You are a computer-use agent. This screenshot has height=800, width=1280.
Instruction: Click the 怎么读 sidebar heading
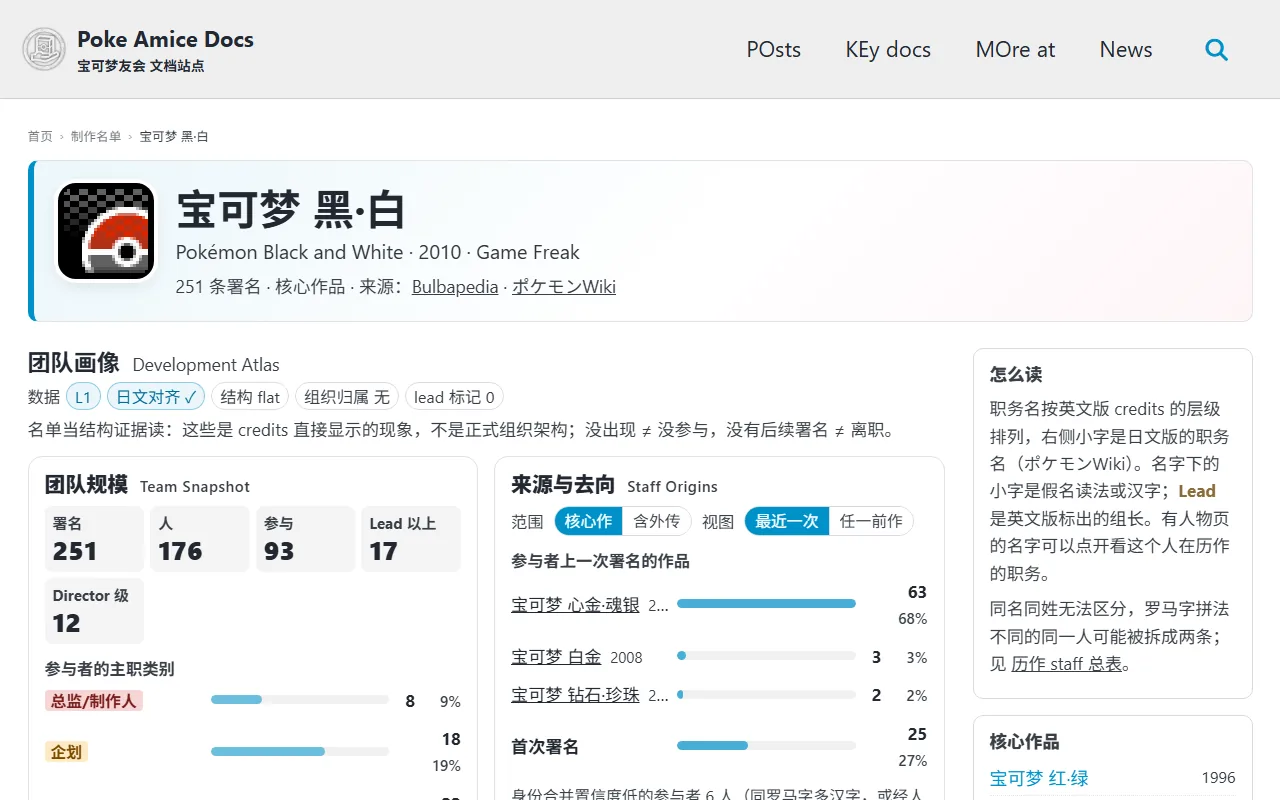1016,374
